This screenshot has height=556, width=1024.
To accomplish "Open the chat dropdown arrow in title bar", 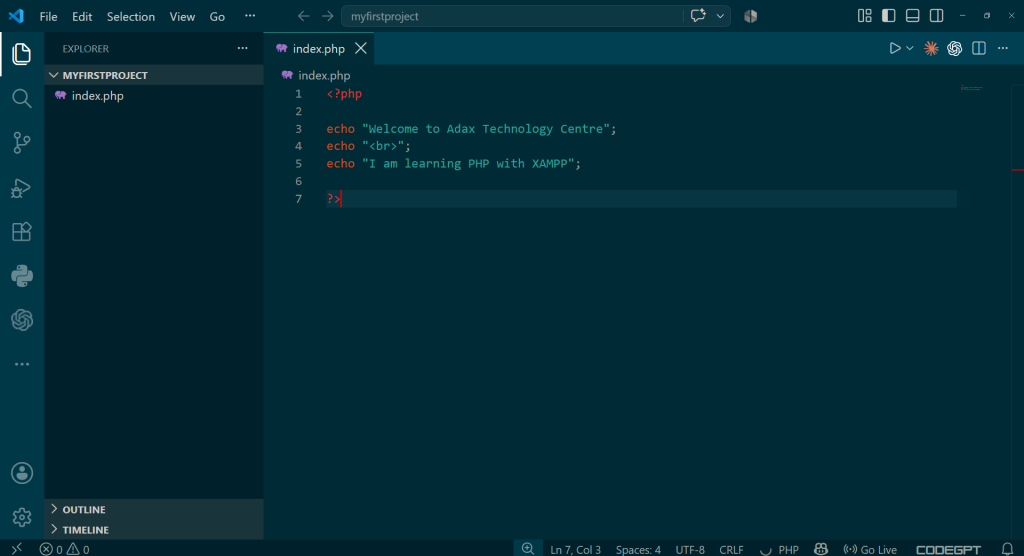I will tap(720, 16).
